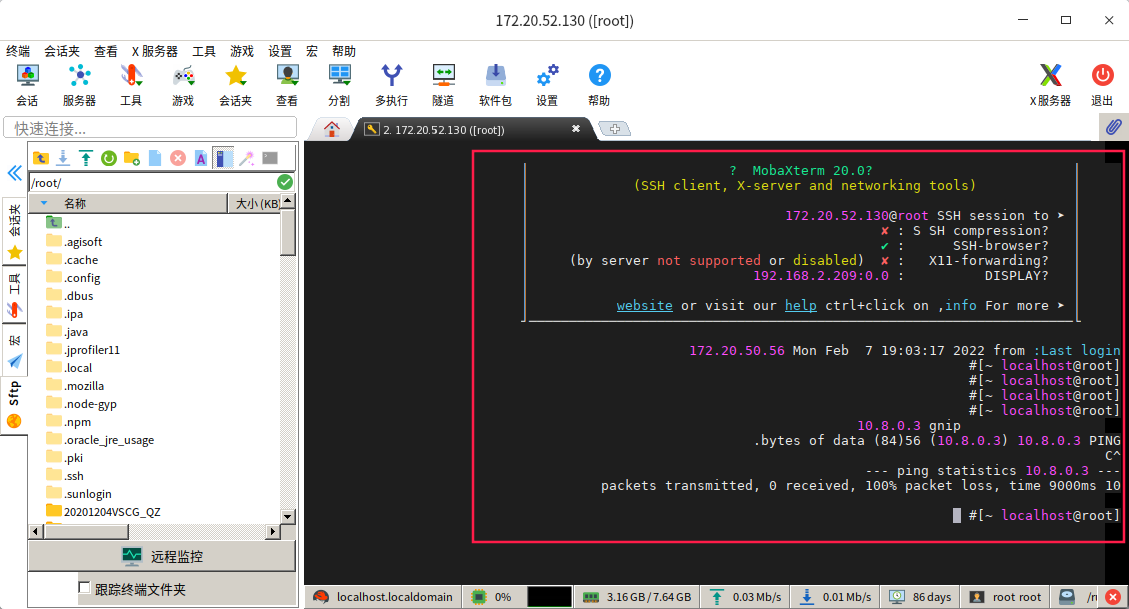Screen dimensions: 1129x609
Task: Click the 远程监控 button
Action: coord(162,556)
